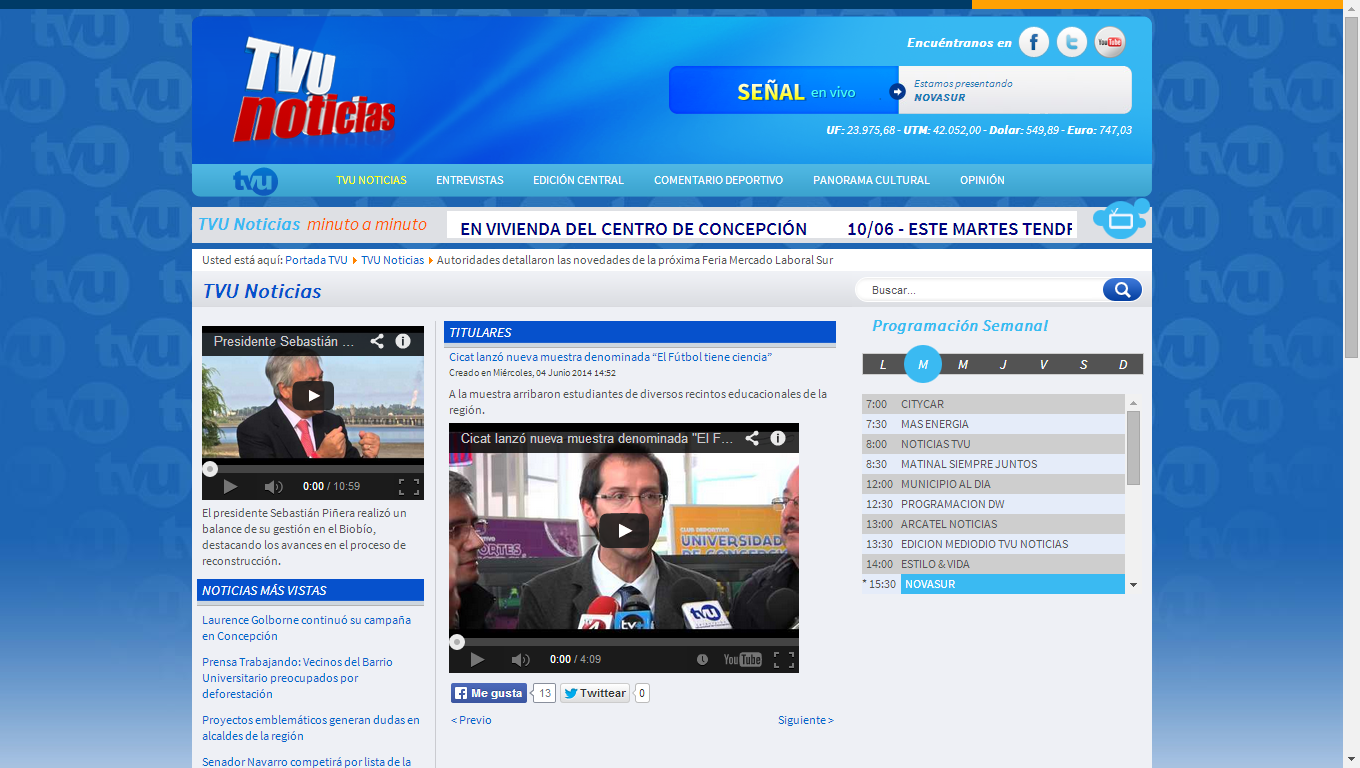Click the Facebook Me gusta button
This screenshot has height=768, width=1360.
(489, 693)
